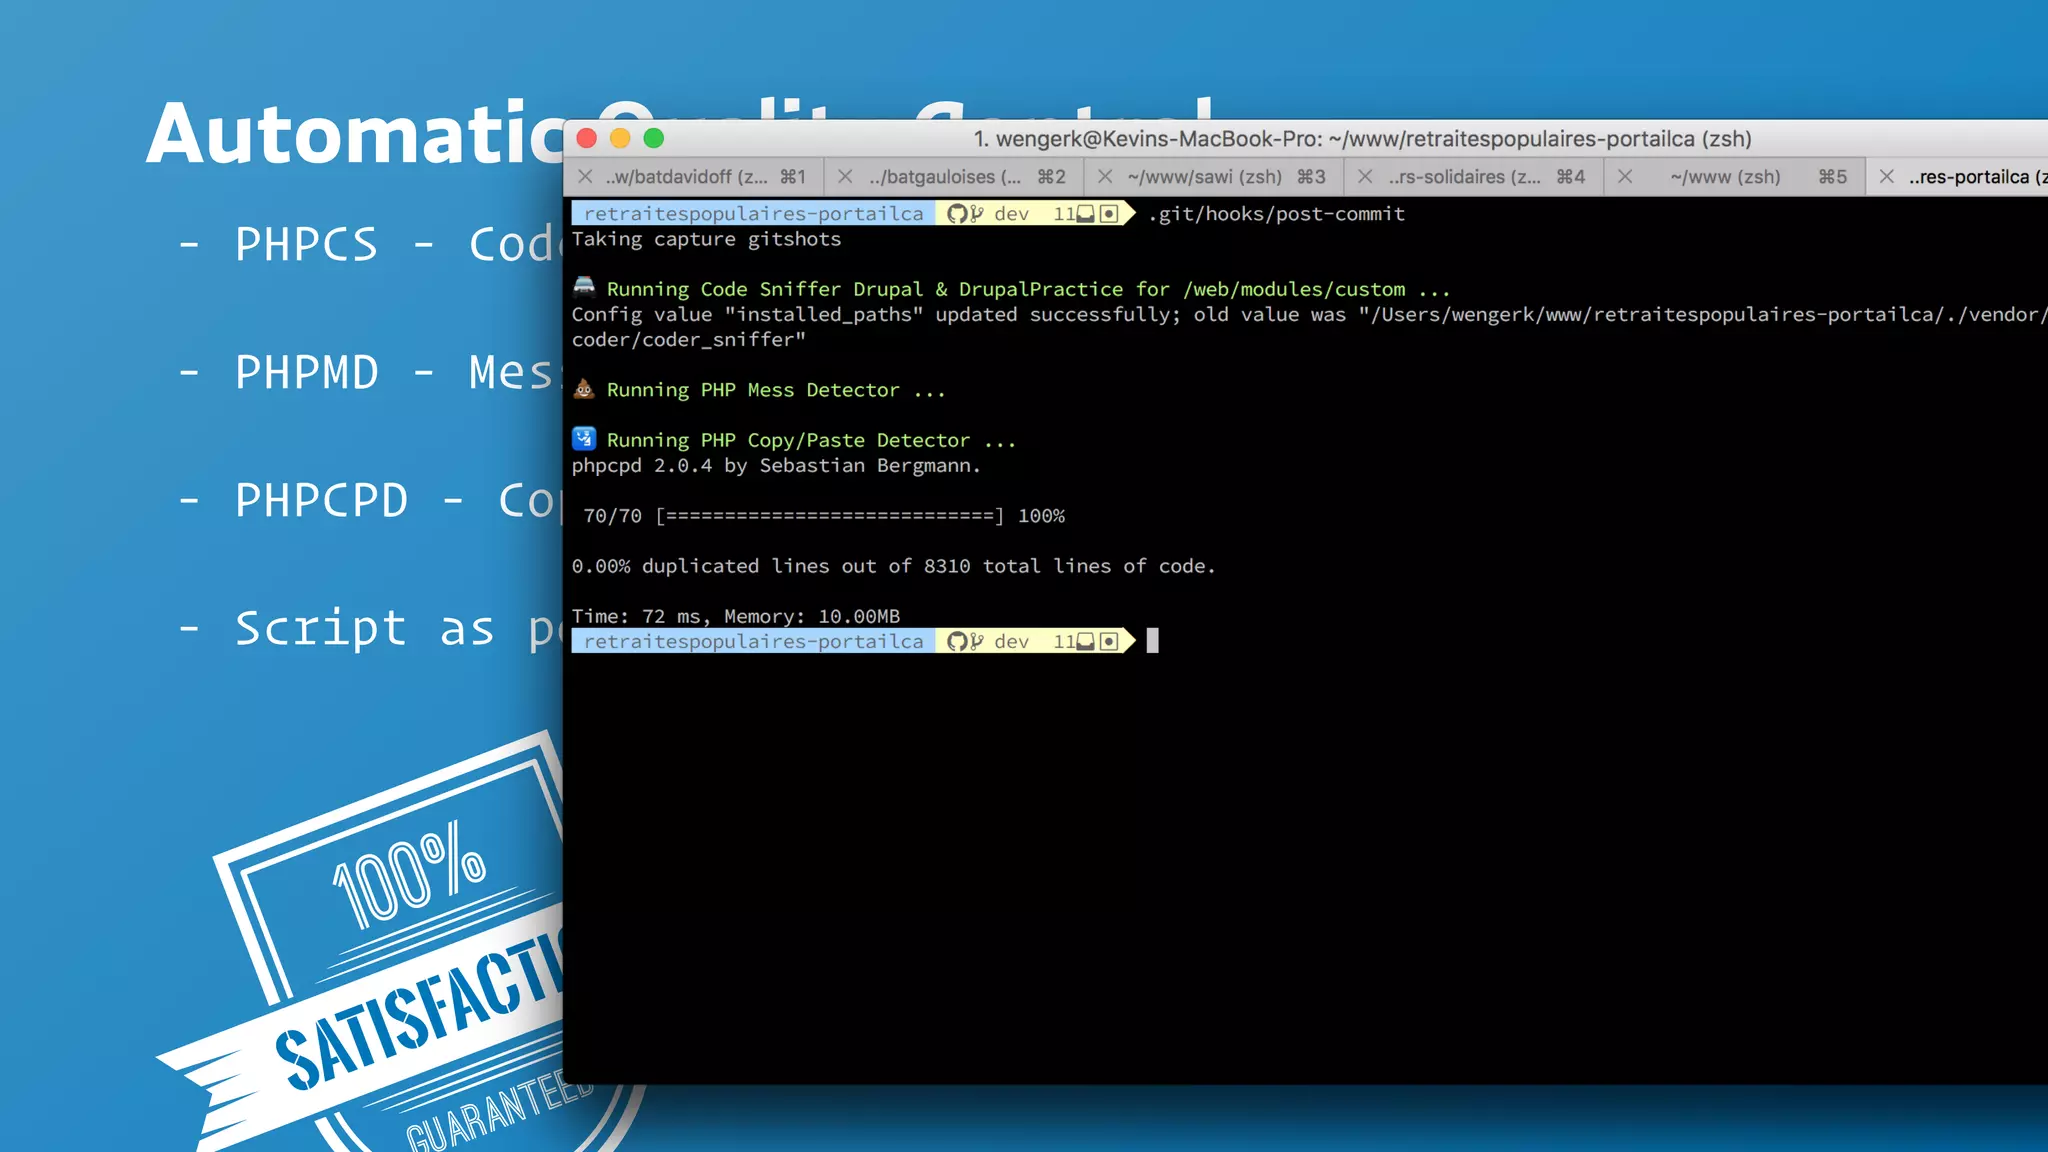Viewport: 2048px width, 1152px height.
Task: Click the PHPMD bullet on the slide
Action: click(x=370, y=372)
